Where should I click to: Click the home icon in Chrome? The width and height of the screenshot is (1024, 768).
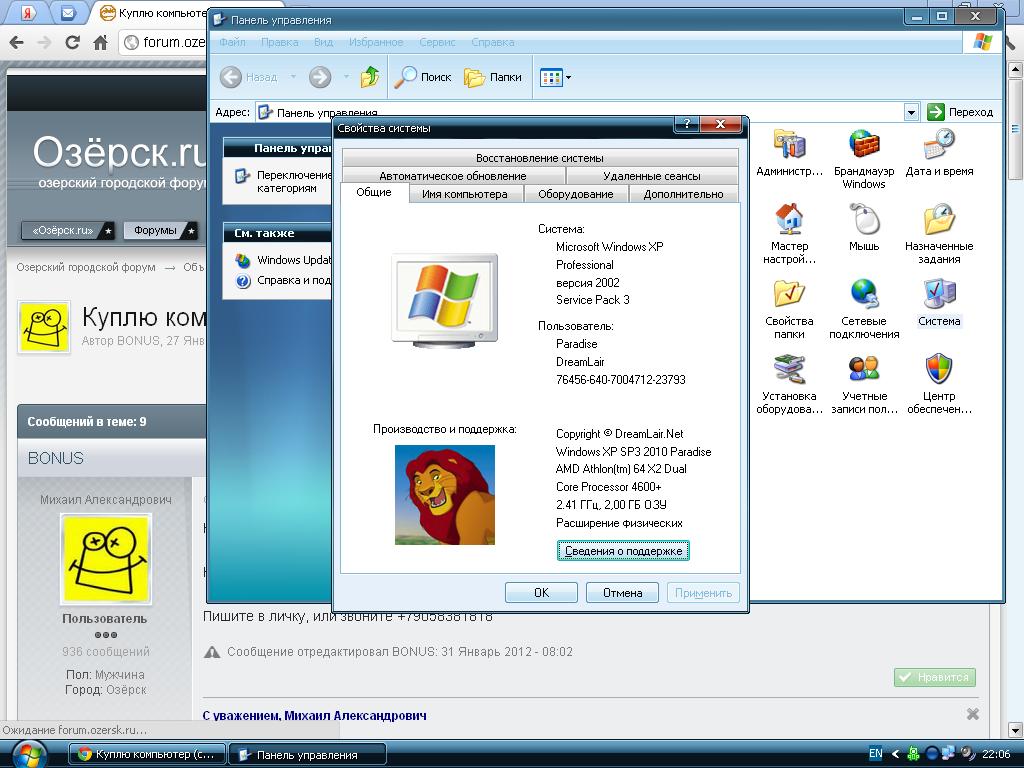click(100, 42)
